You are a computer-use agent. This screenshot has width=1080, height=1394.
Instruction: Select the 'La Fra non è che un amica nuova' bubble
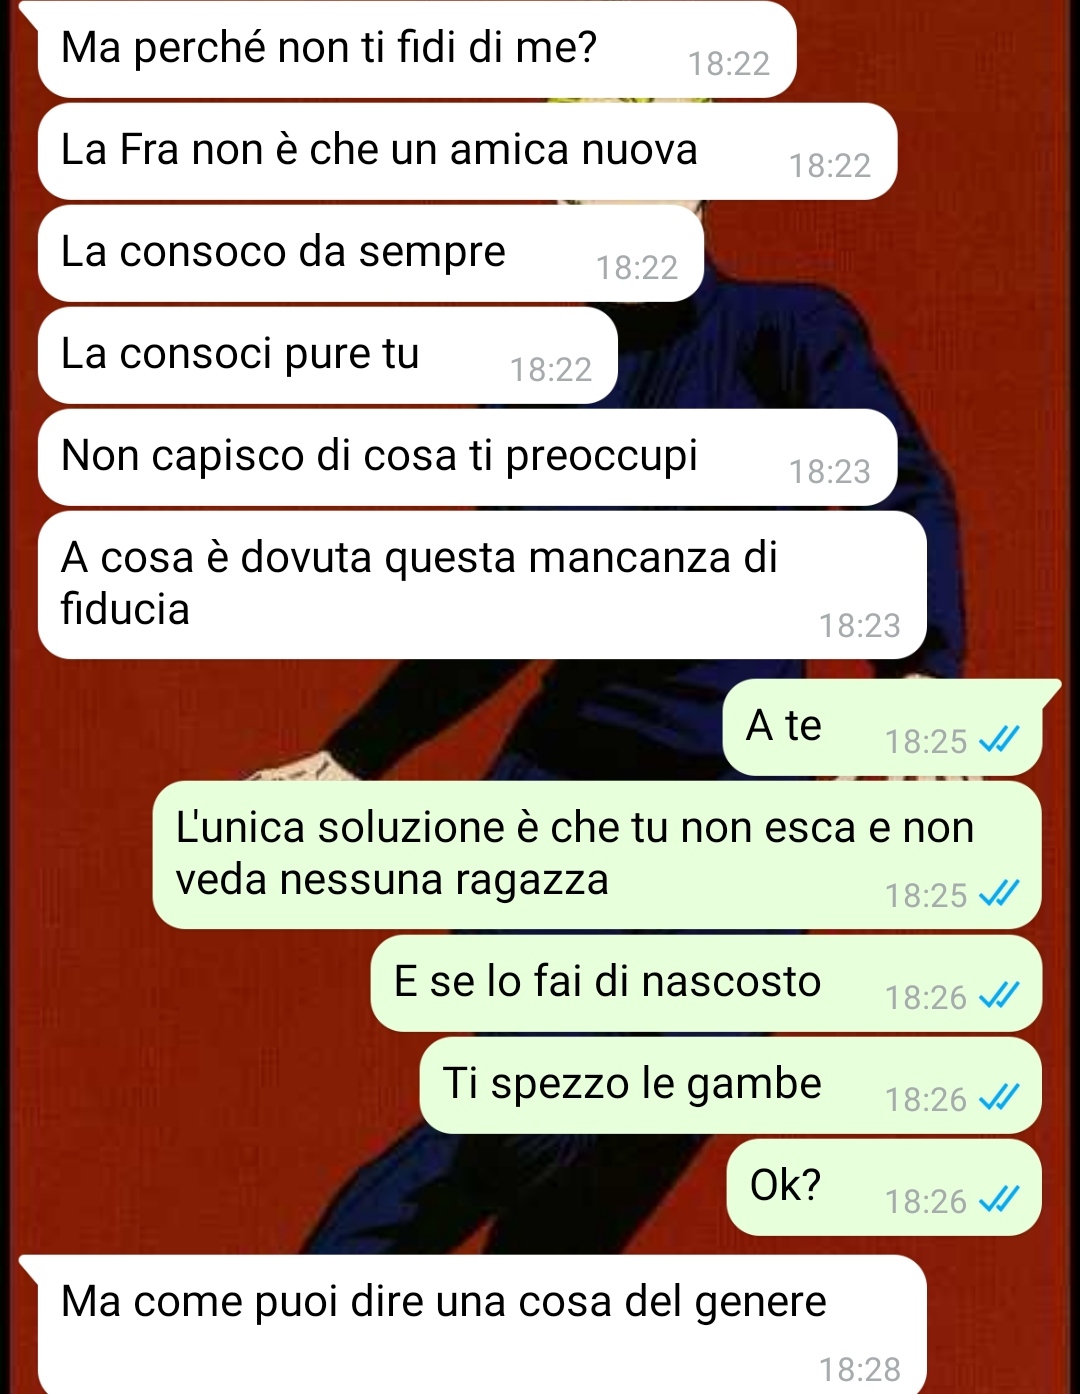click(x=467, y=151)
